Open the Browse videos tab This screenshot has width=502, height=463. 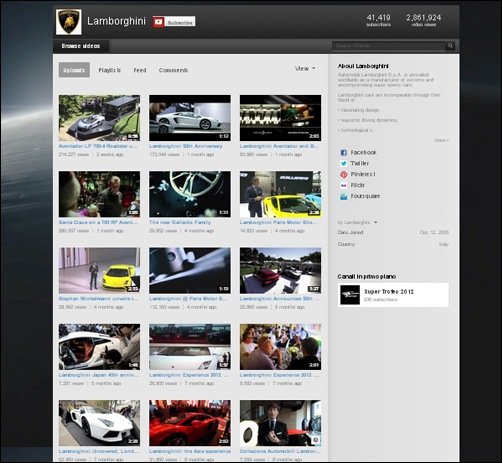[81, 46]
